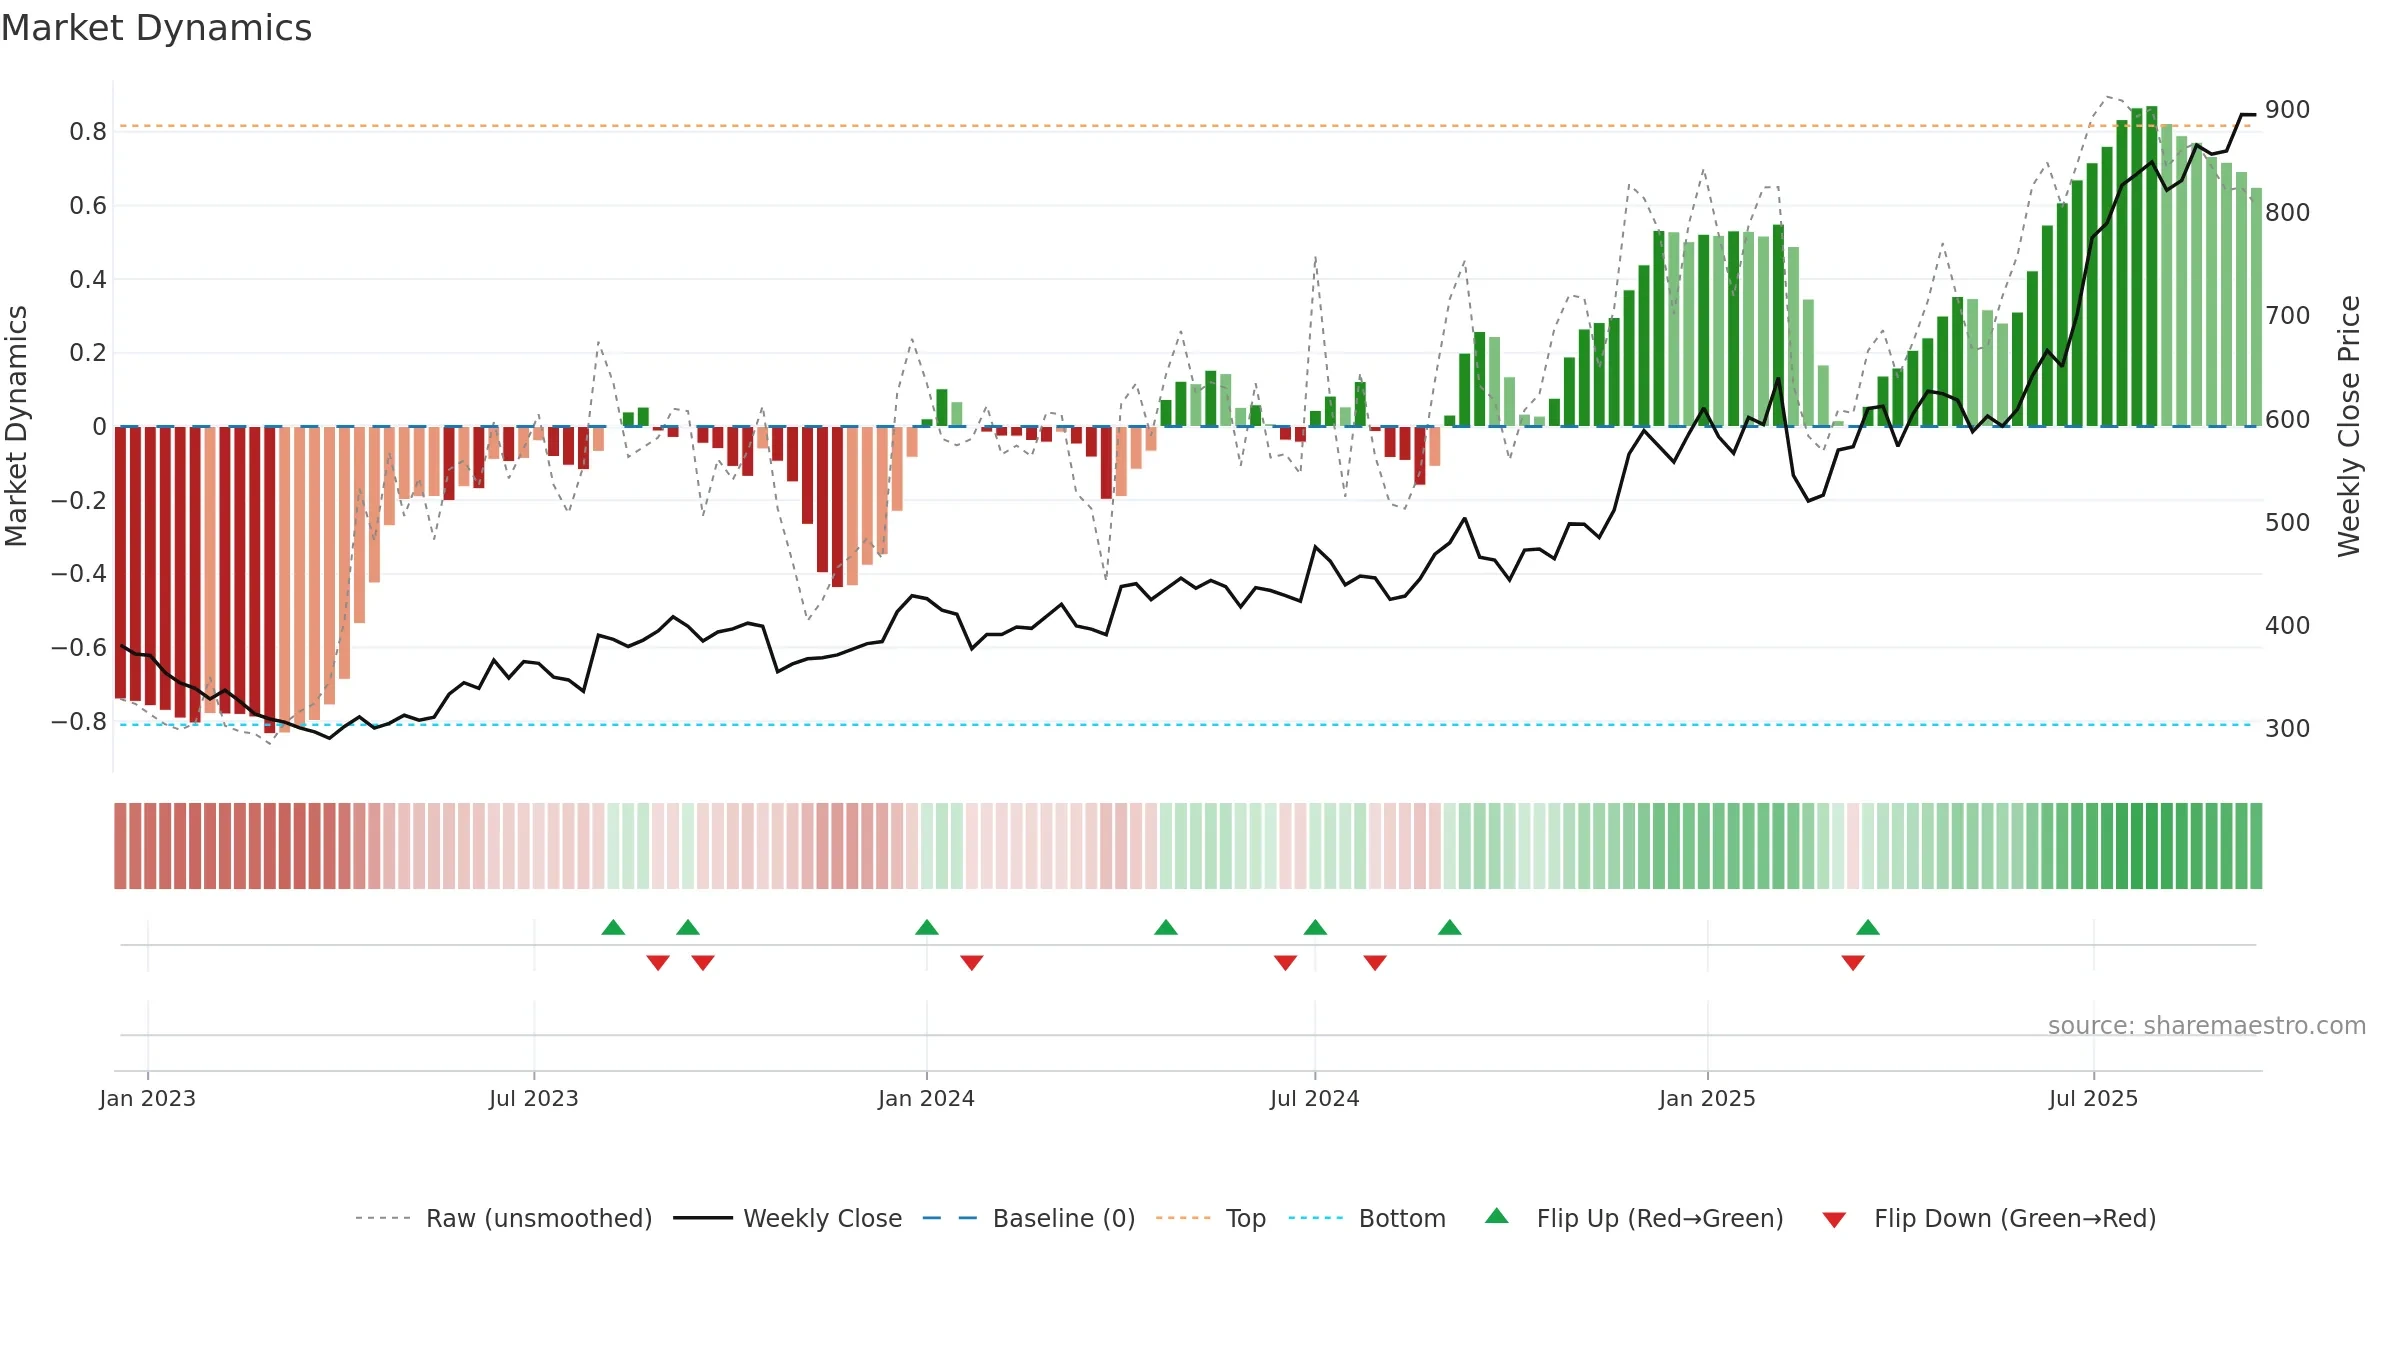Click the vertical Market Dynamics axis title
Viewport: 2400px width, 1350px height.
click(x=16, y=426)
